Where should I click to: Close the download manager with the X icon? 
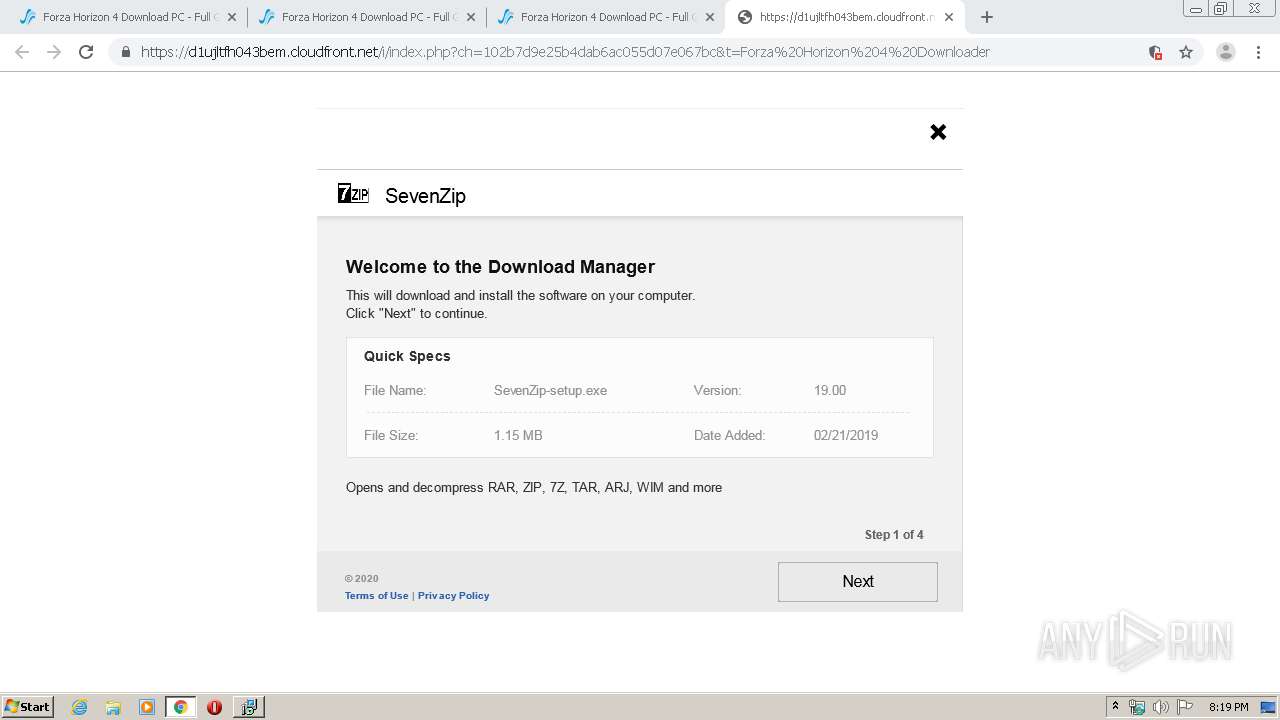point(938,132)
